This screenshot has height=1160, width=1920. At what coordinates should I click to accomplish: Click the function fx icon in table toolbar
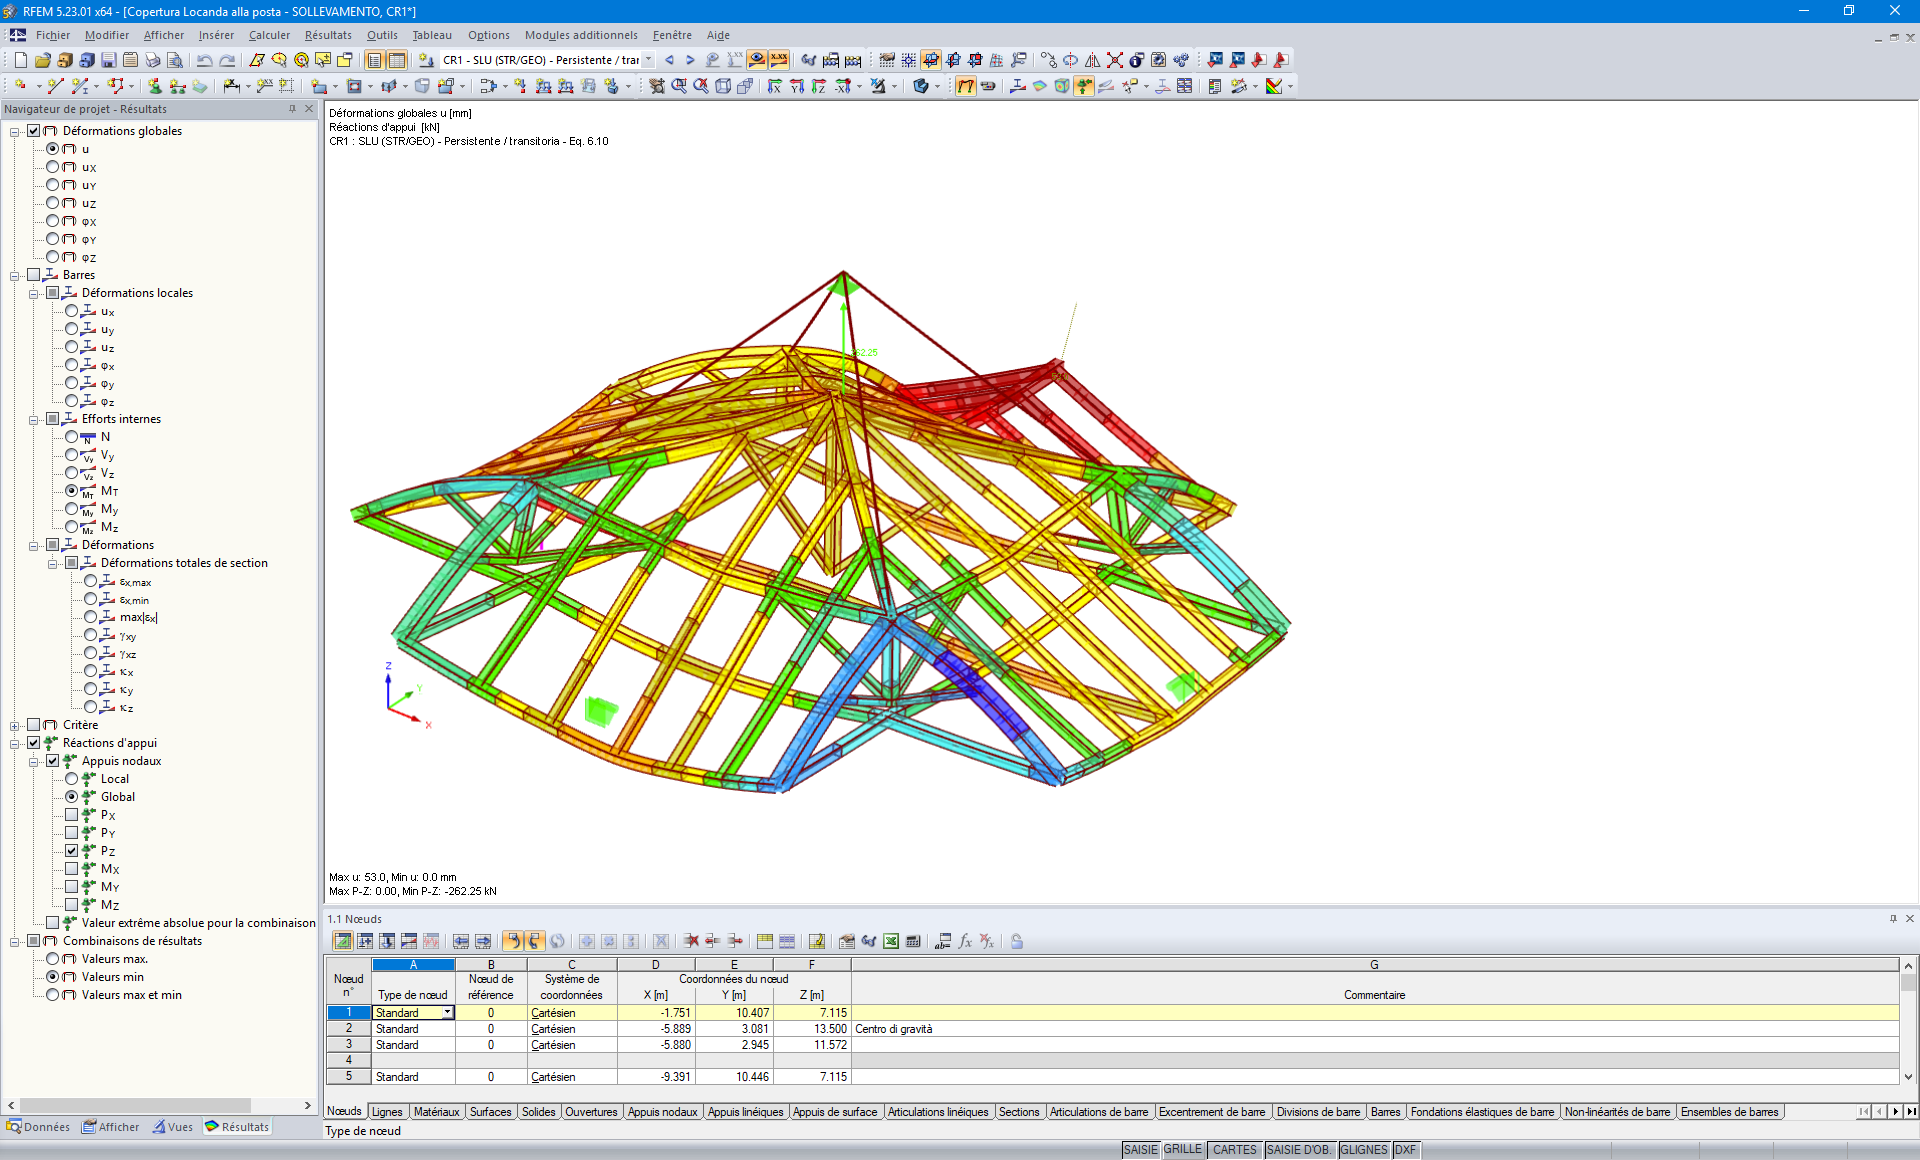965,941
